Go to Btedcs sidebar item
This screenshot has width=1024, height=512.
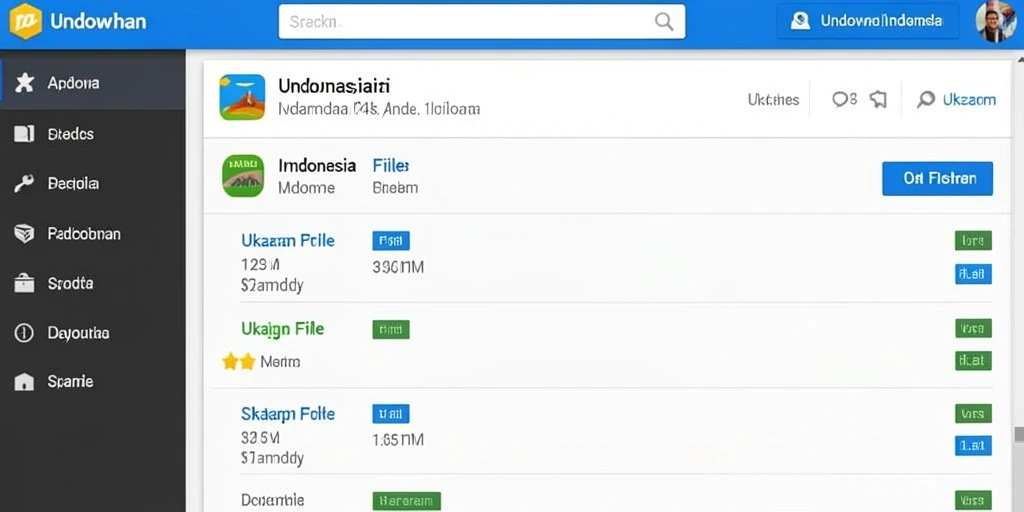point(71,135)
